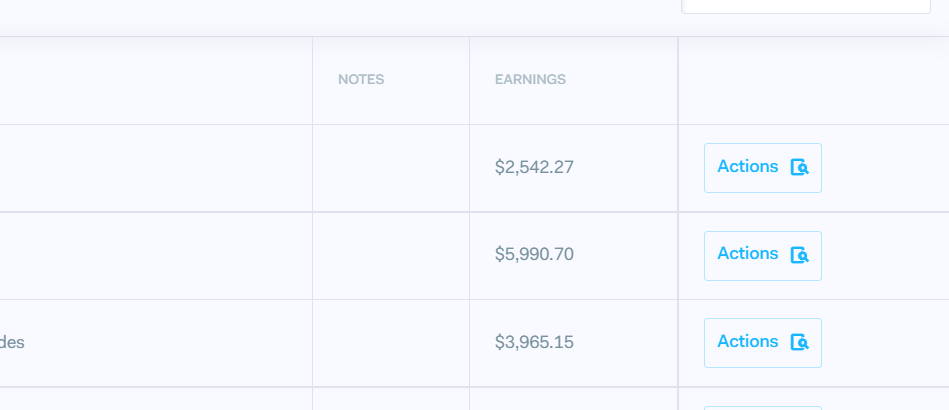This screenshot has height=410, width=949.
Task: Sort by the EARNINGS column header
Action: [530, 80]
